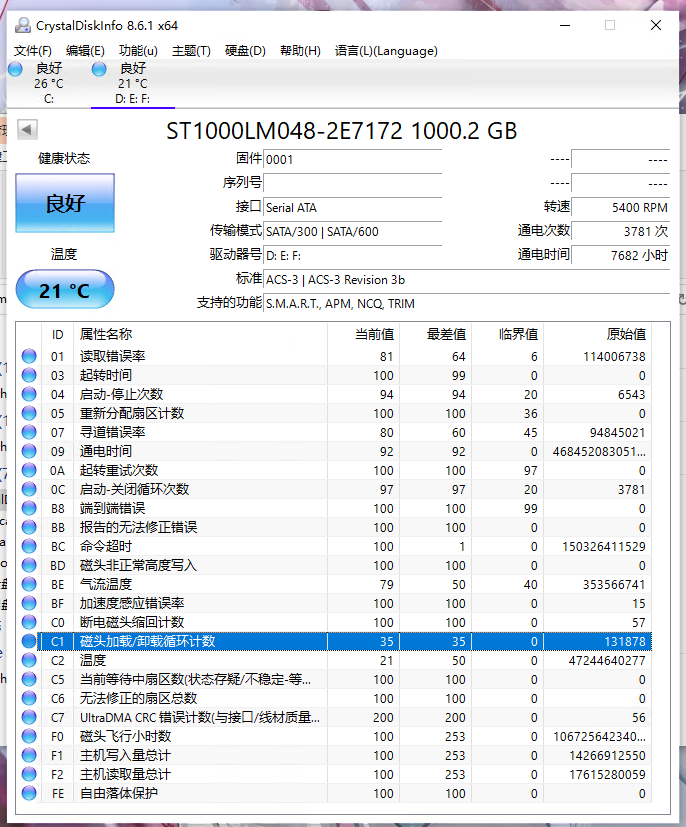Click the status icon for attribute 09

click(x=29, y=451)
